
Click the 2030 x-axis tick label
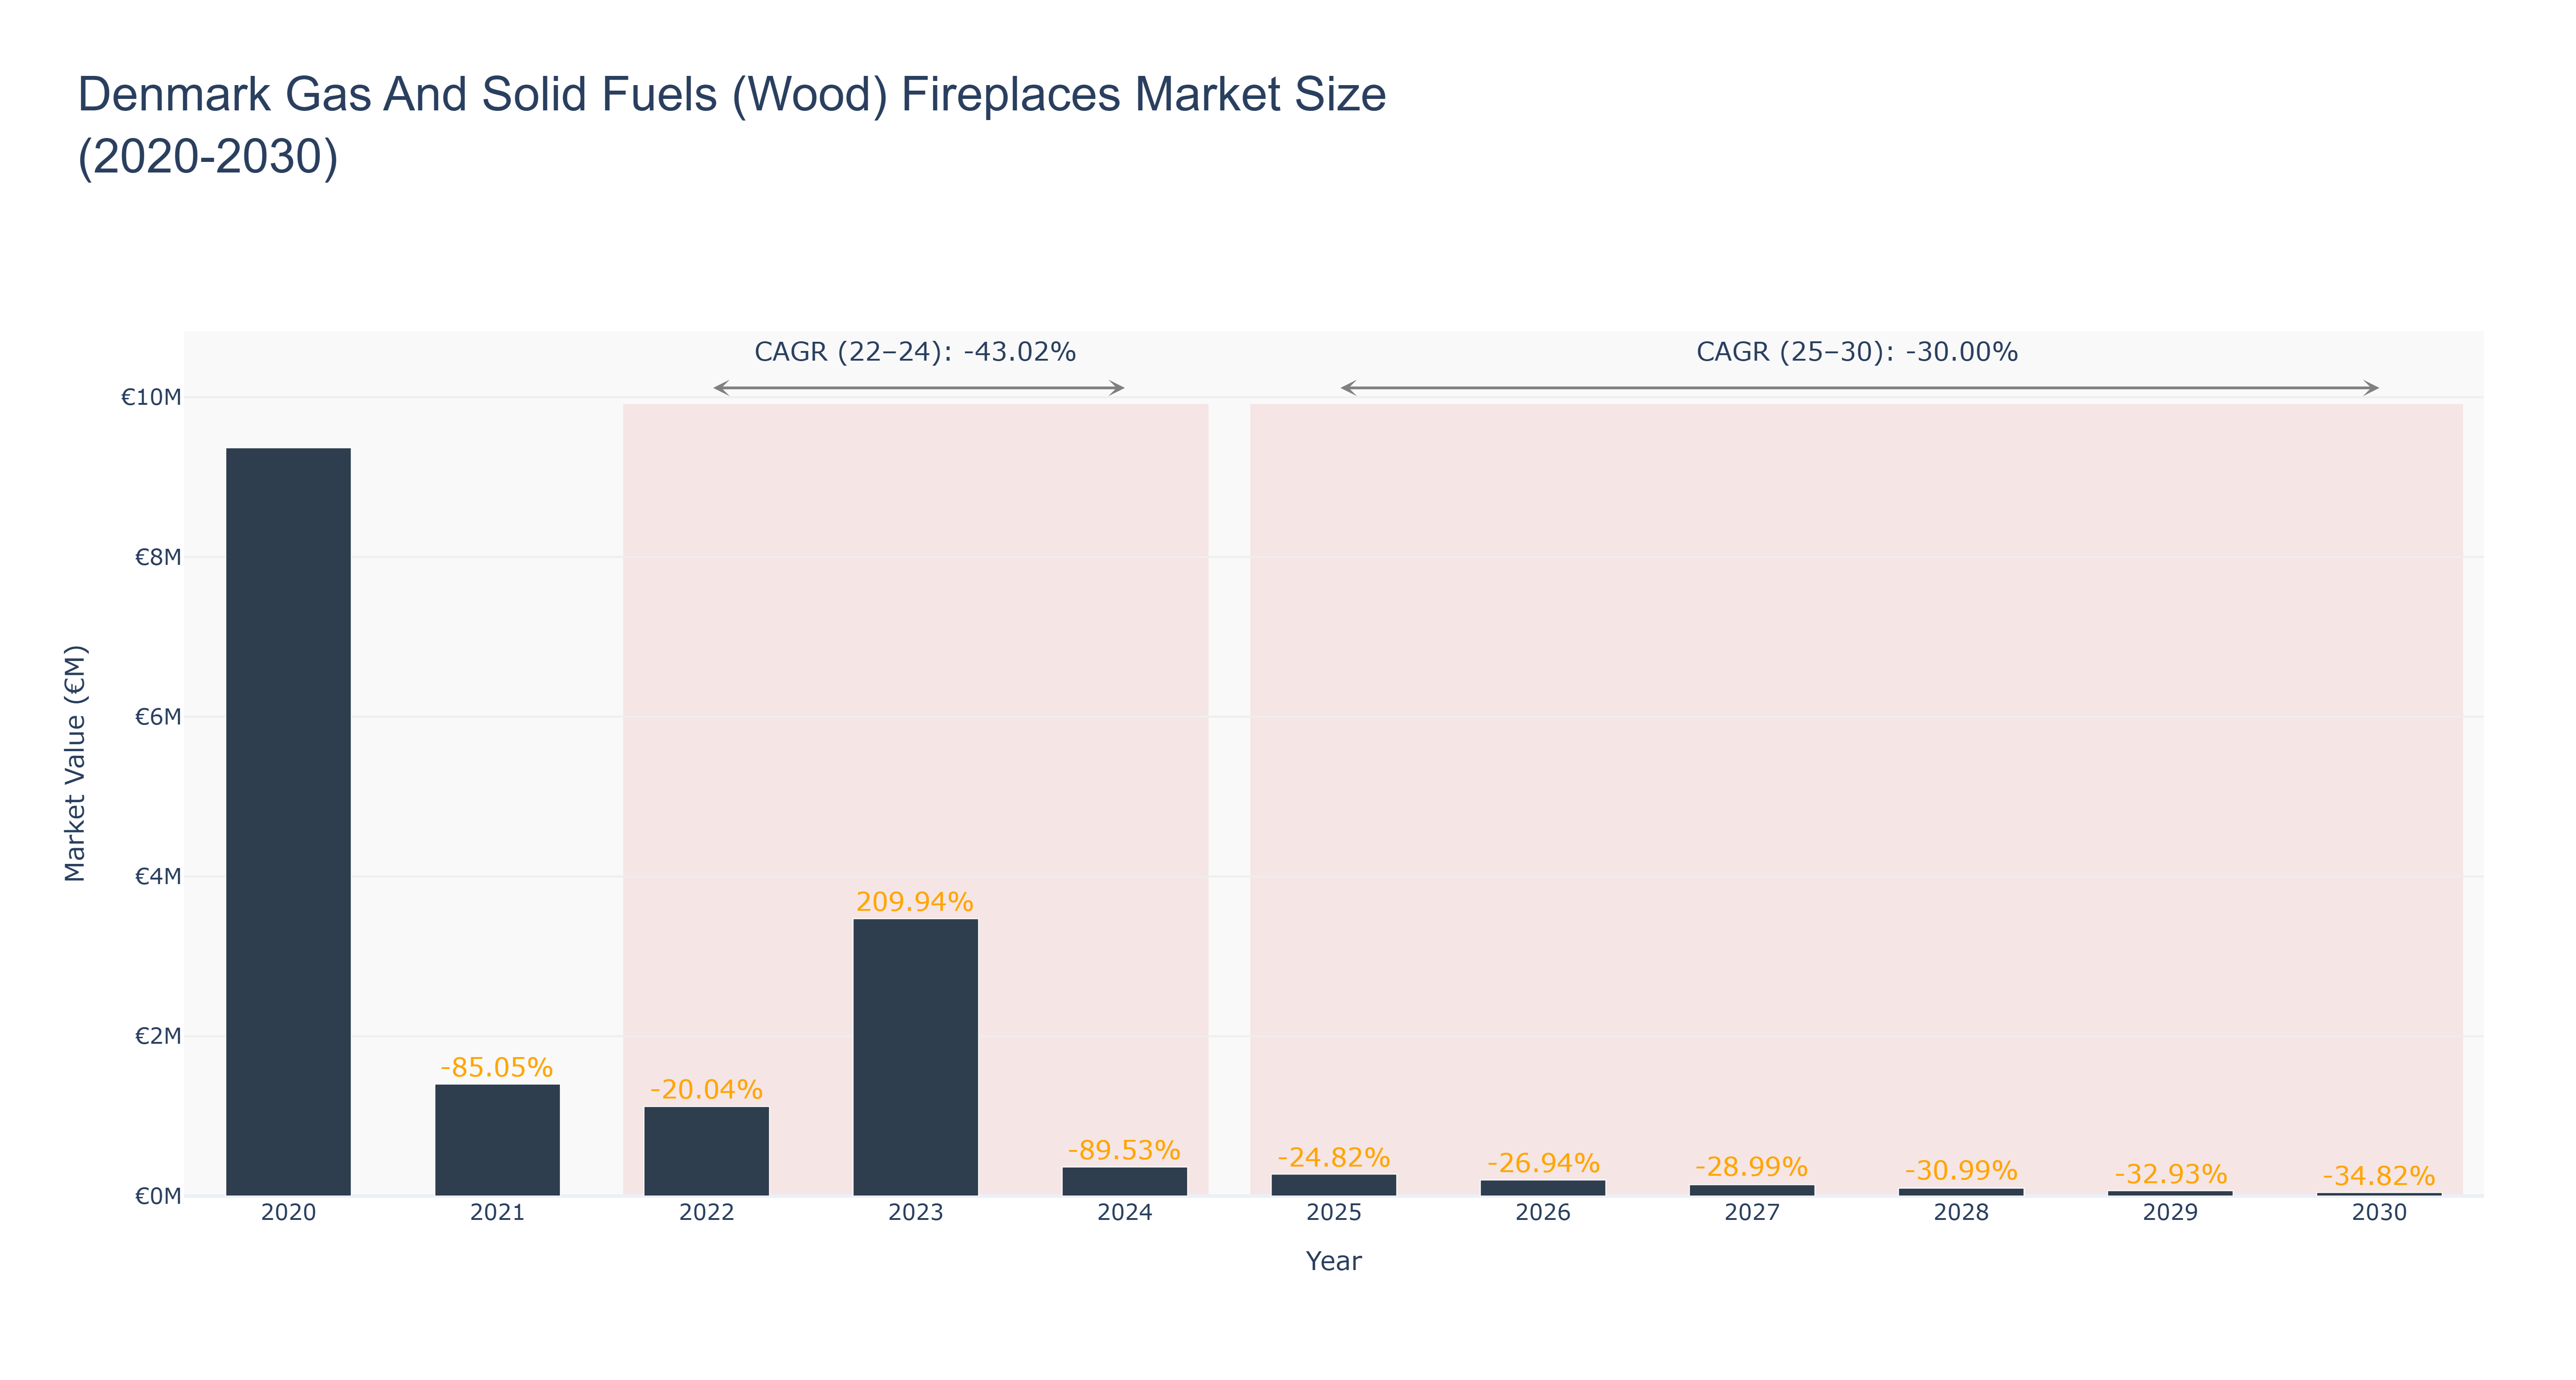point(2379,1213)
